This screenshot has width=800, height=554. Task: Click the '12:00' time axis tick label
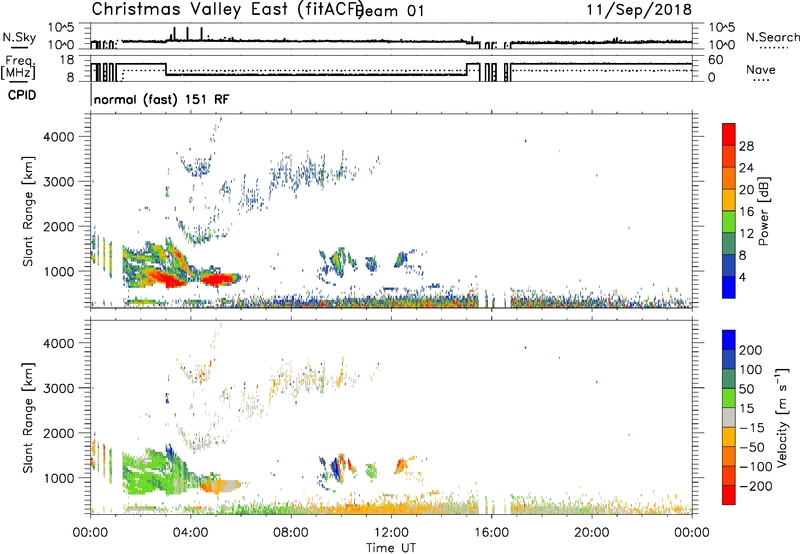pos(391,533)
